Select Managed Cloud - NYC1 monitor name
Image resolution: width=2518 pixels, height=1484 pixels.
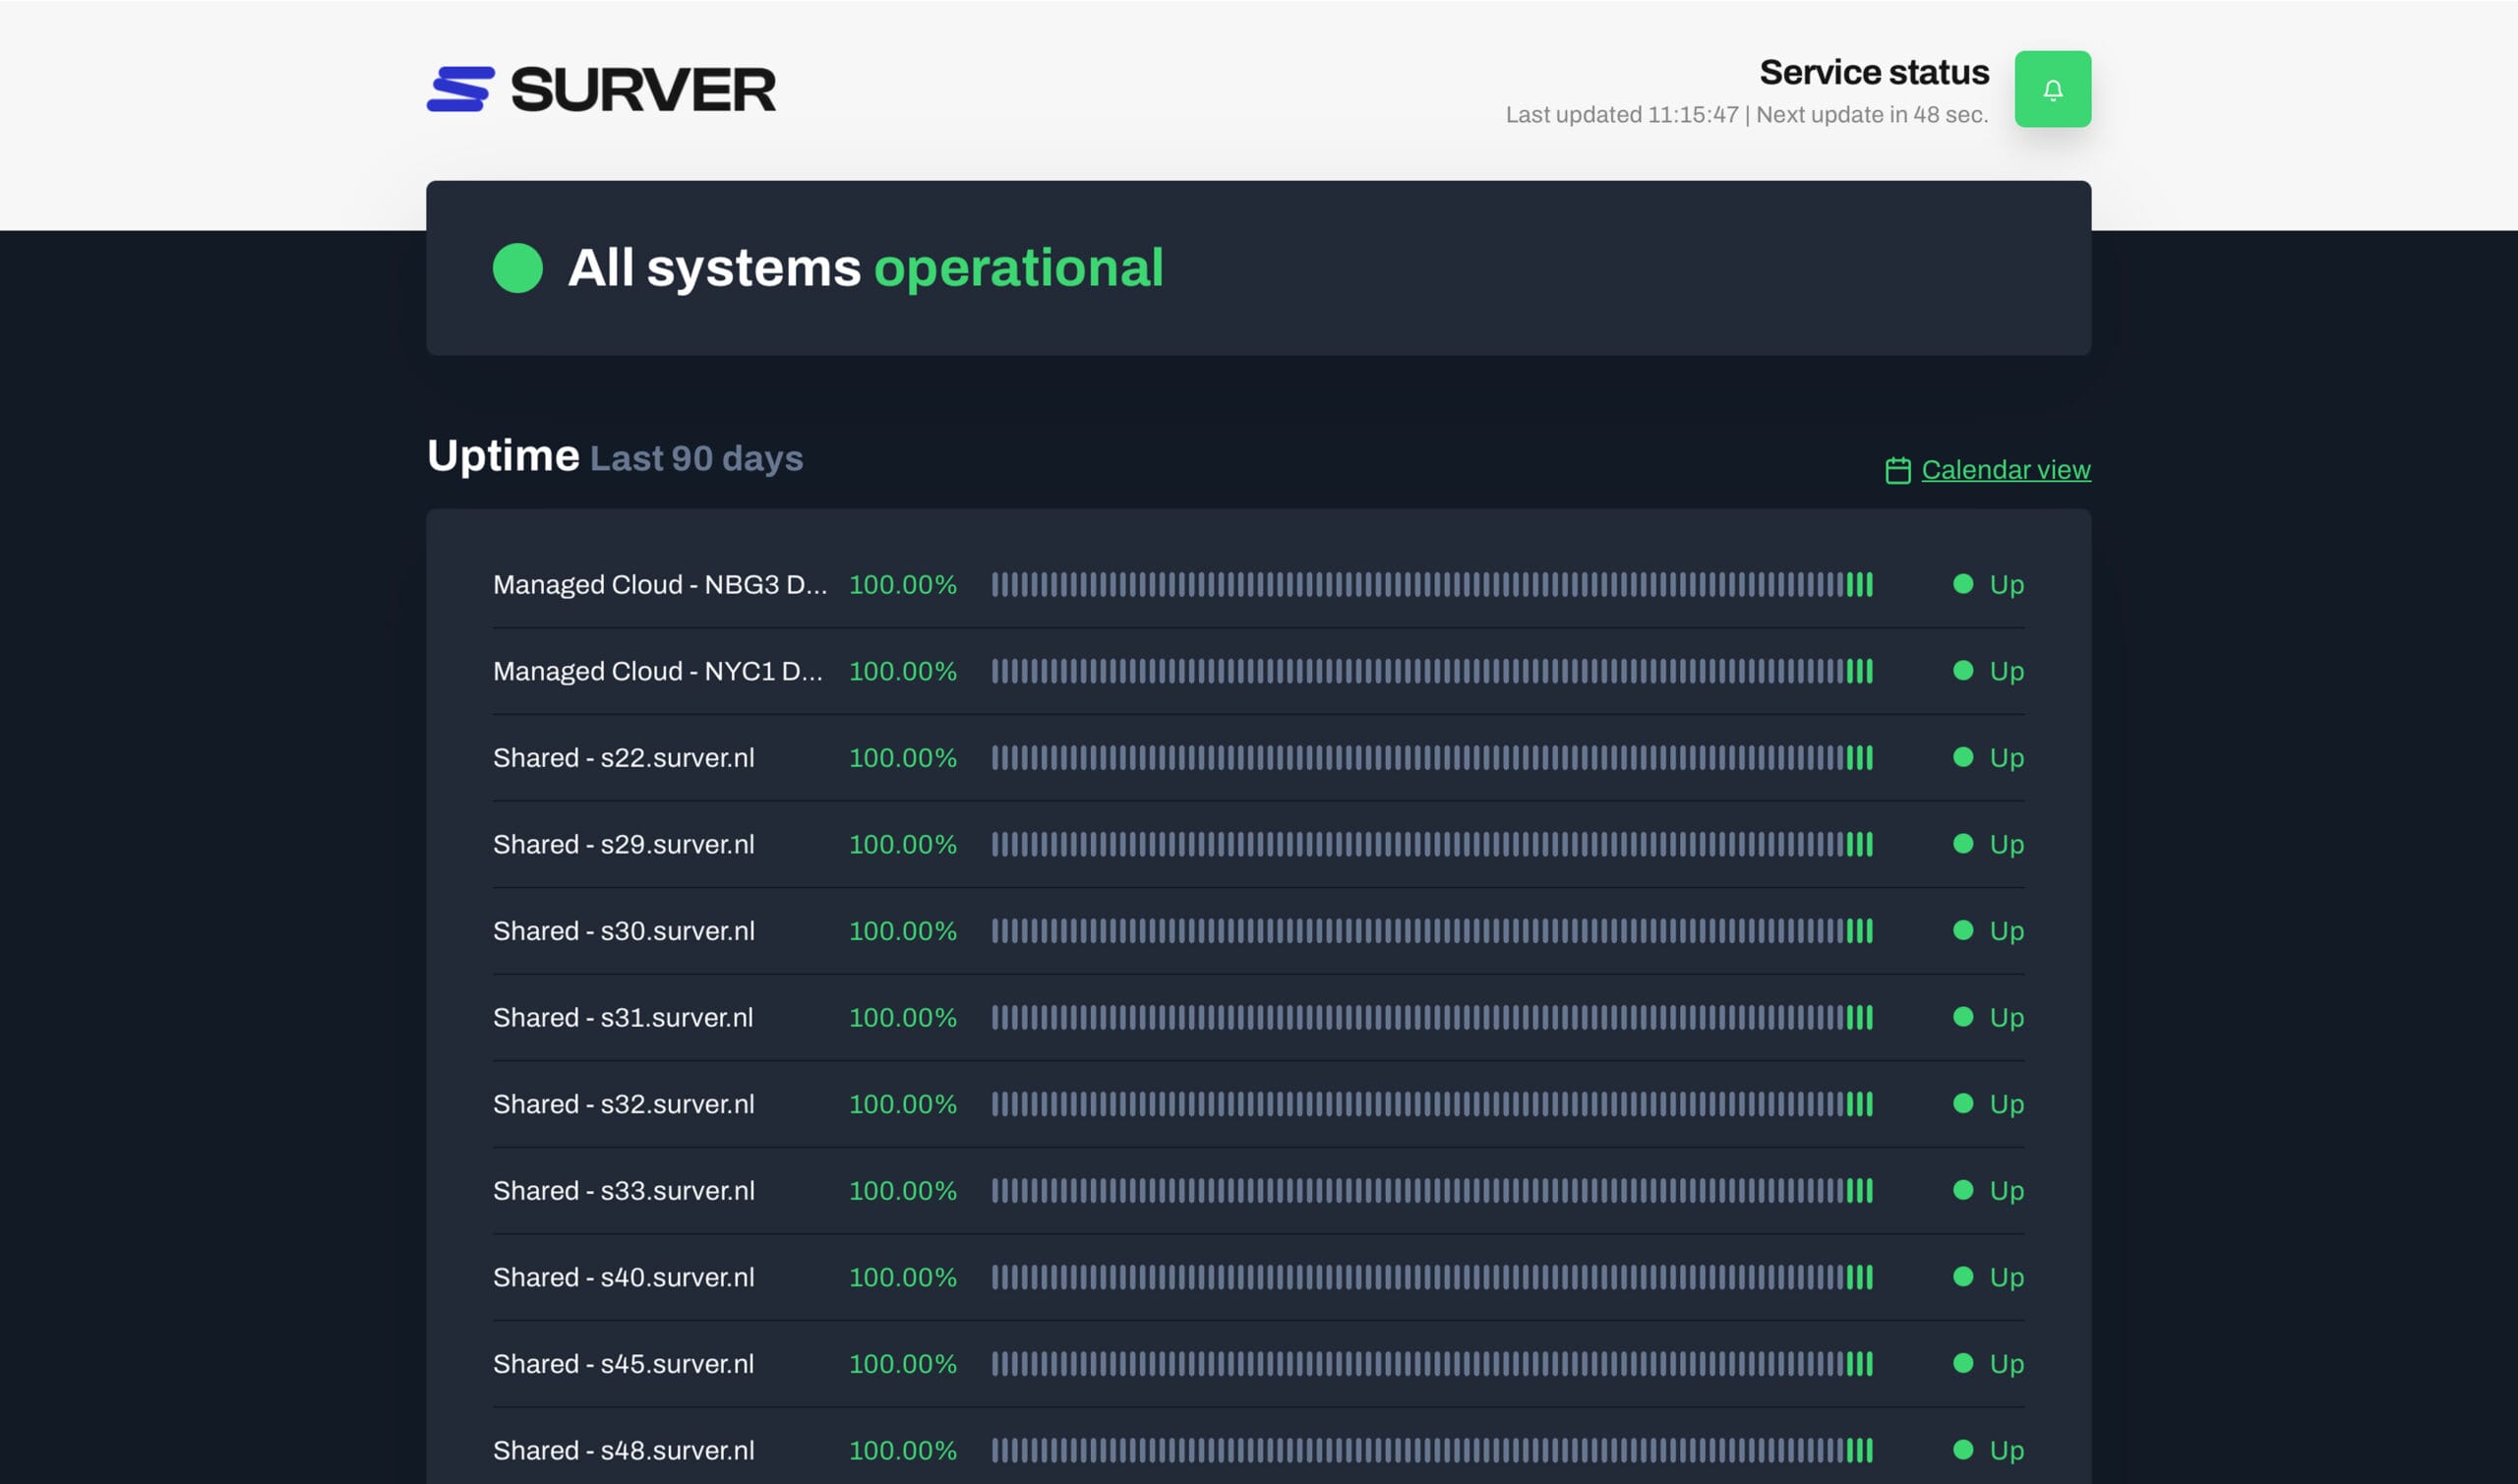point(657,671)
